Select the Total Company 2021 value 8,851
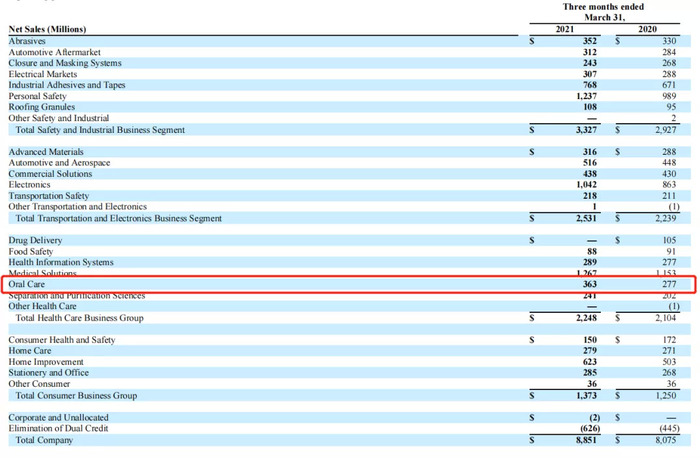This screenshot has width=700, height=458. (586, 440)
